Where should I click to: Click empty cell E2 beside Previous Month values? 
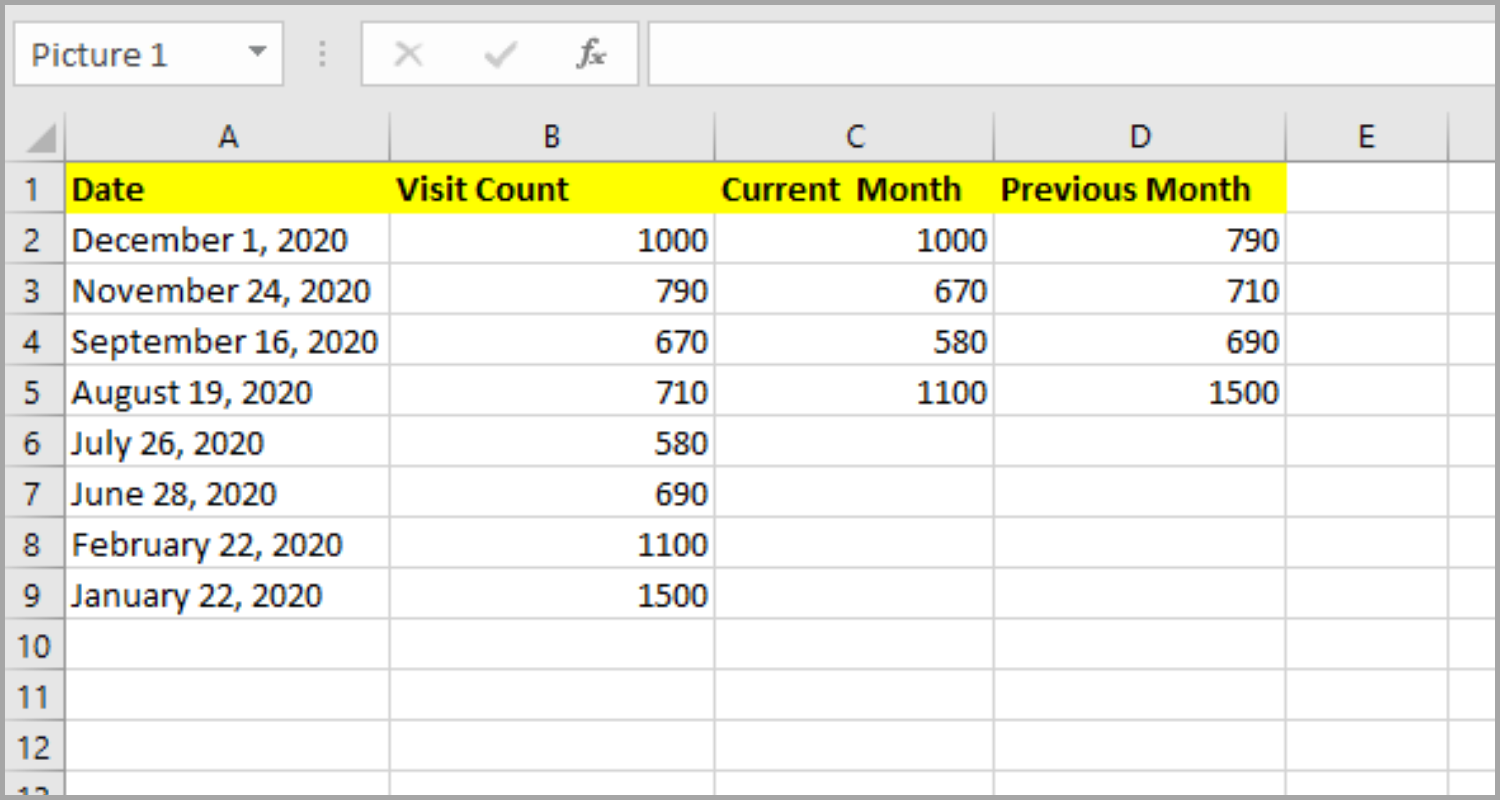1366,240
